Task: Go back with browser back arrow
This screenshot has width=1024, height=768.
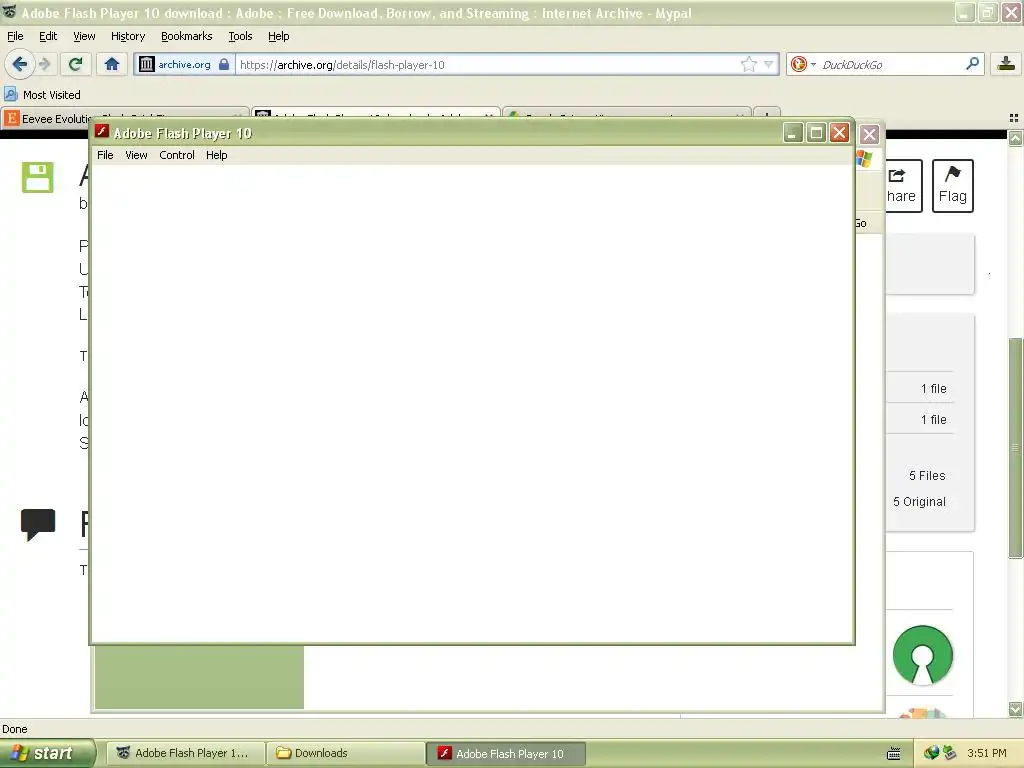Action: [20, 64]
